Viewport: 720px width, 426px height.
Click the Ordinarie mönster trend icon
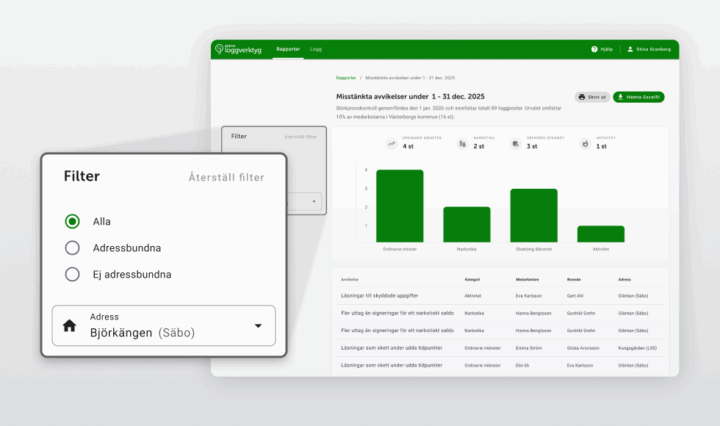tap(392, 144)
